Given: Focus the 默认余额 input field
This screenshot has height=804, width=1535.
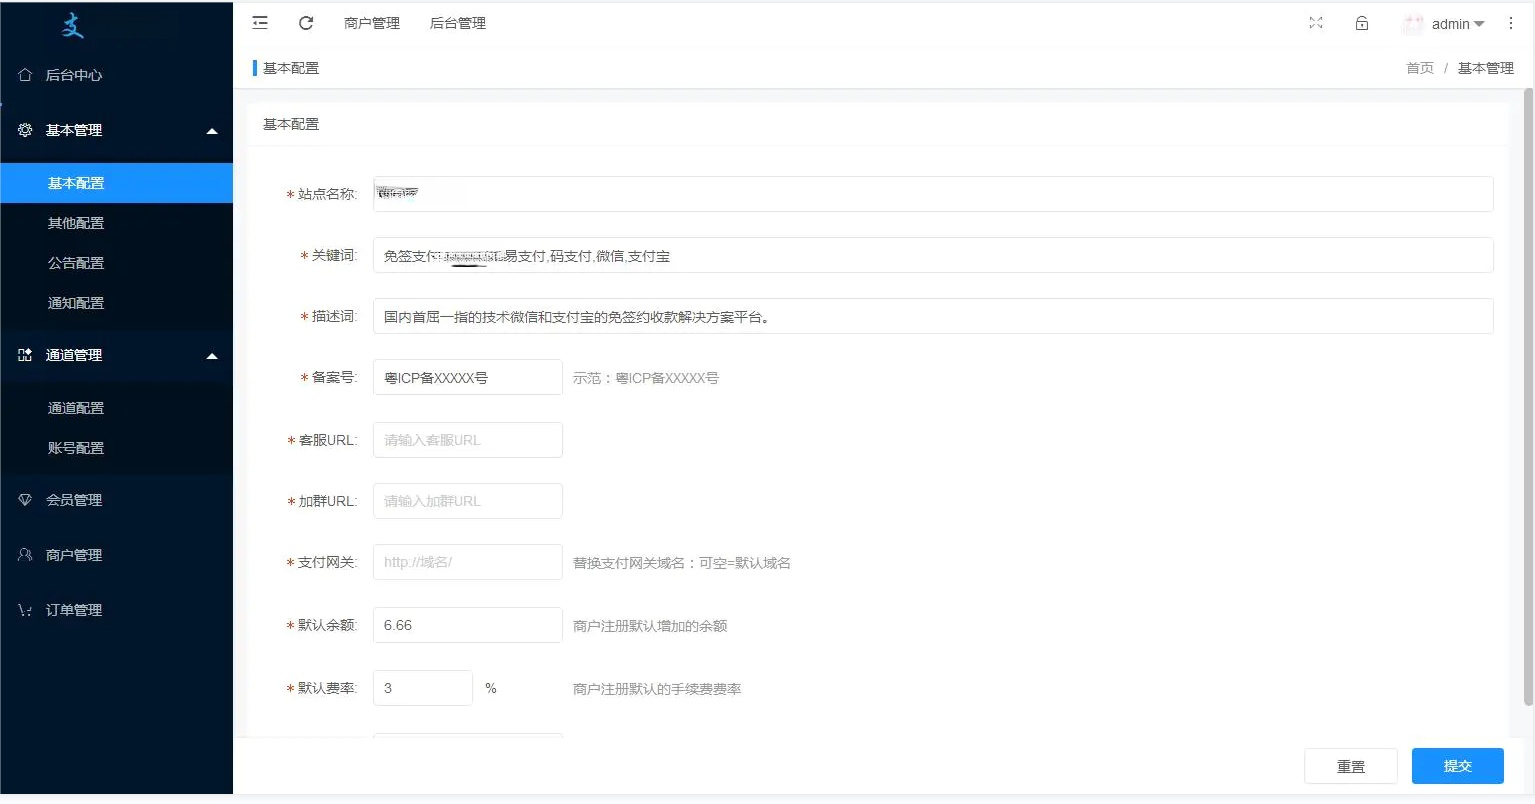Looking at the screenshot, I should [x=468, y=625].
